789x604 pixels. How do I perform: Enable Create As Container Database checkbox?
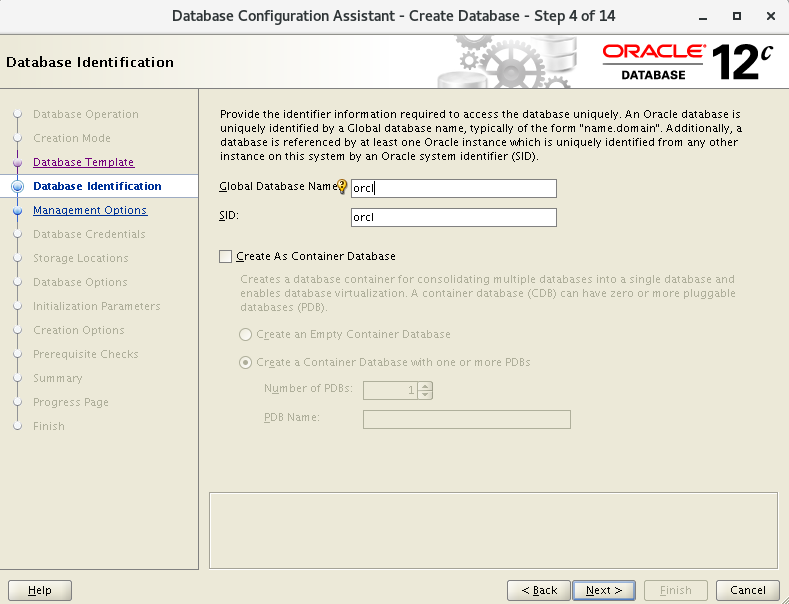[225, 256]
